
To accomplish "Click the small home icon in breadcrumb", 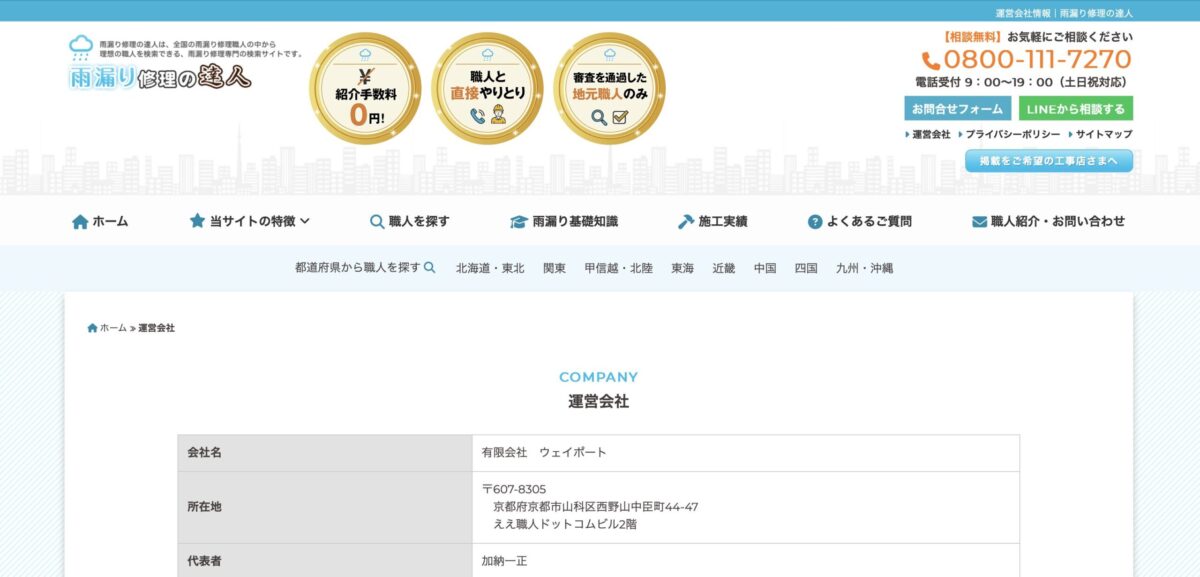I will 92,328.
